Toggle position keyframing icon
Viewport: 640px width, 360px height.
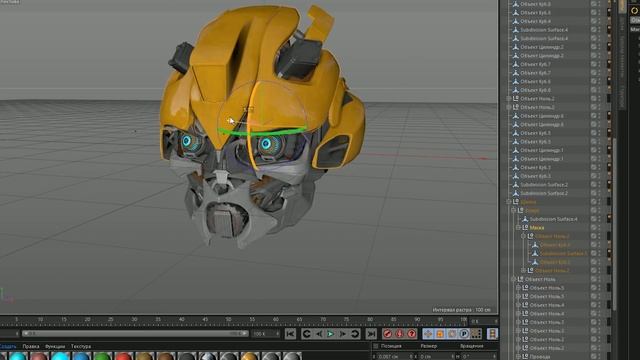click(428, 334)
